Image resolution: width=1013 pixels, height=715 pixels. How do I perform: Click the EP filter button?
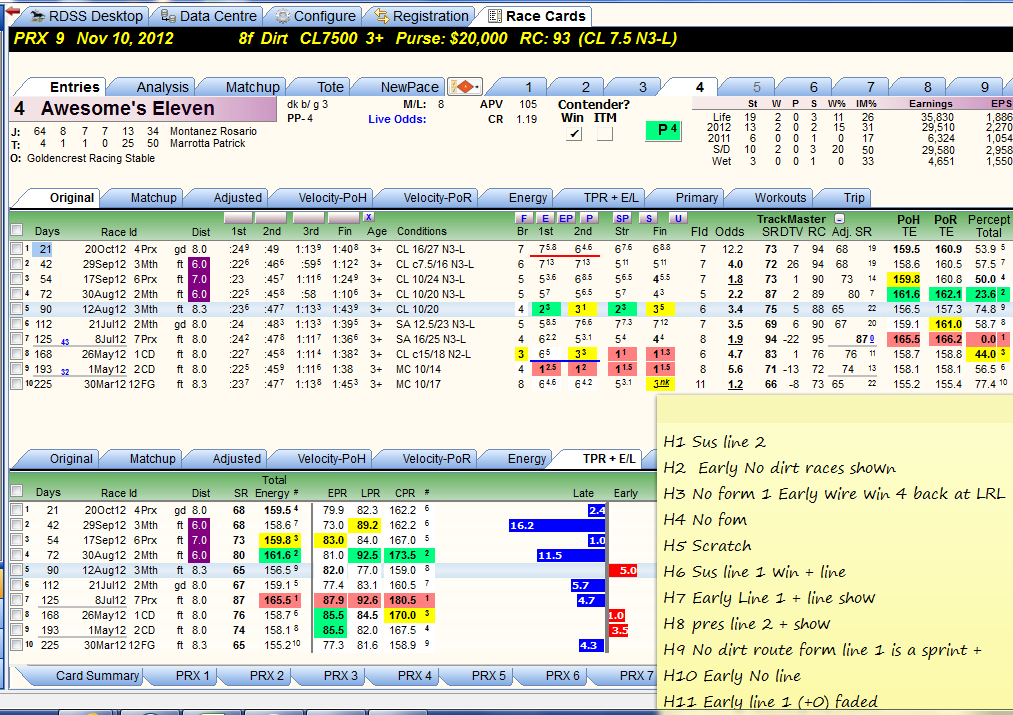coord(566,218)
